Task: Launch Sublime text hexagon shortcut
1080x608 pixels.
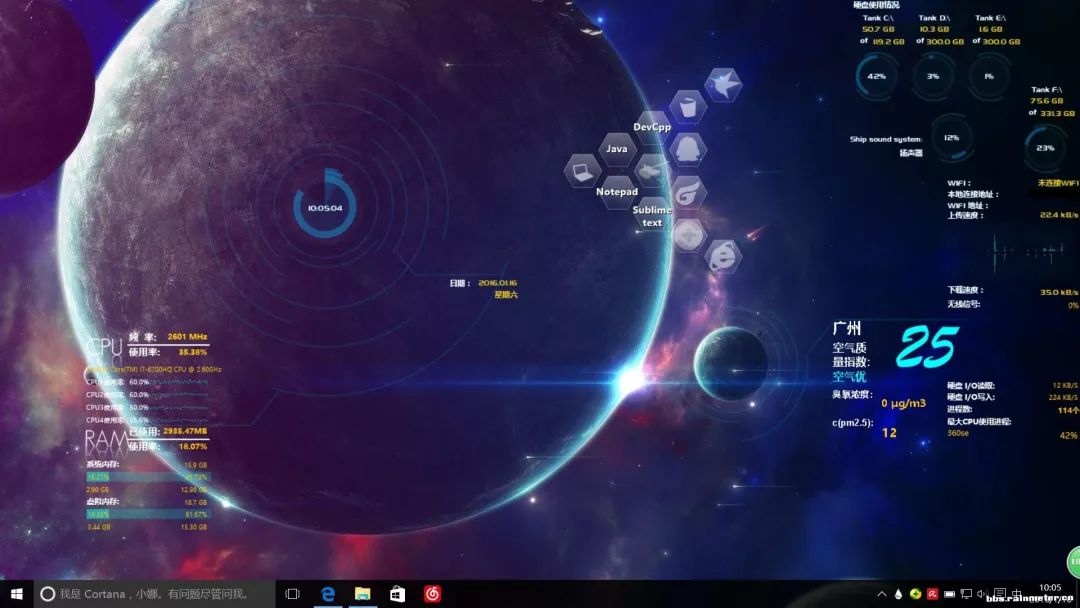Action: tap(652, 216)
